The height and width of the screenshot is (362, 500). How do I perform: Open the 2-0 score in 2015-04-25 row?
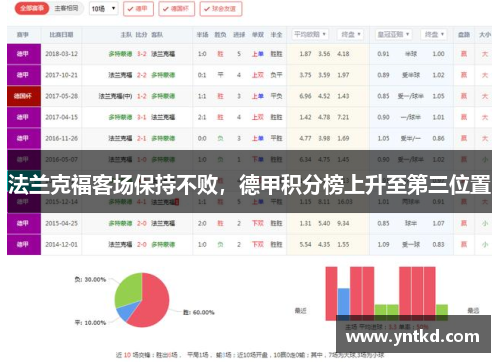142,223
